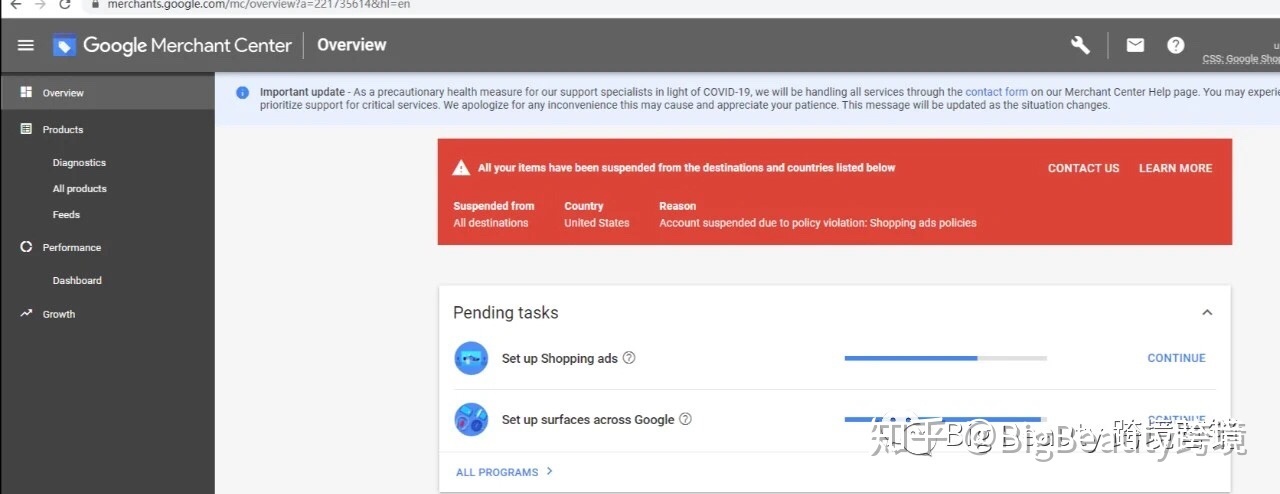Click the ALL PROGRAMS link
The image size is (1280, 494).
pos(497,472)
